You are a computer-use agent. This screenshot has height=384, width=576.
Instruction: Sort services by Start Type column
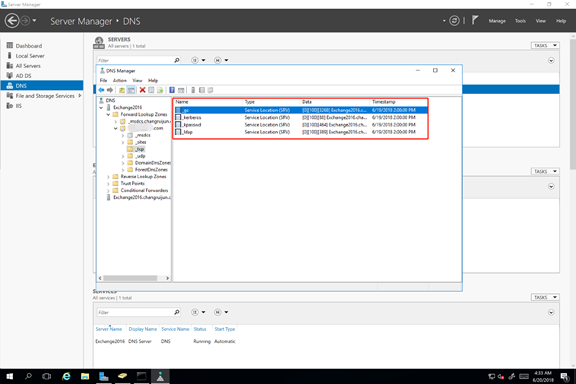tap(224, 329)
